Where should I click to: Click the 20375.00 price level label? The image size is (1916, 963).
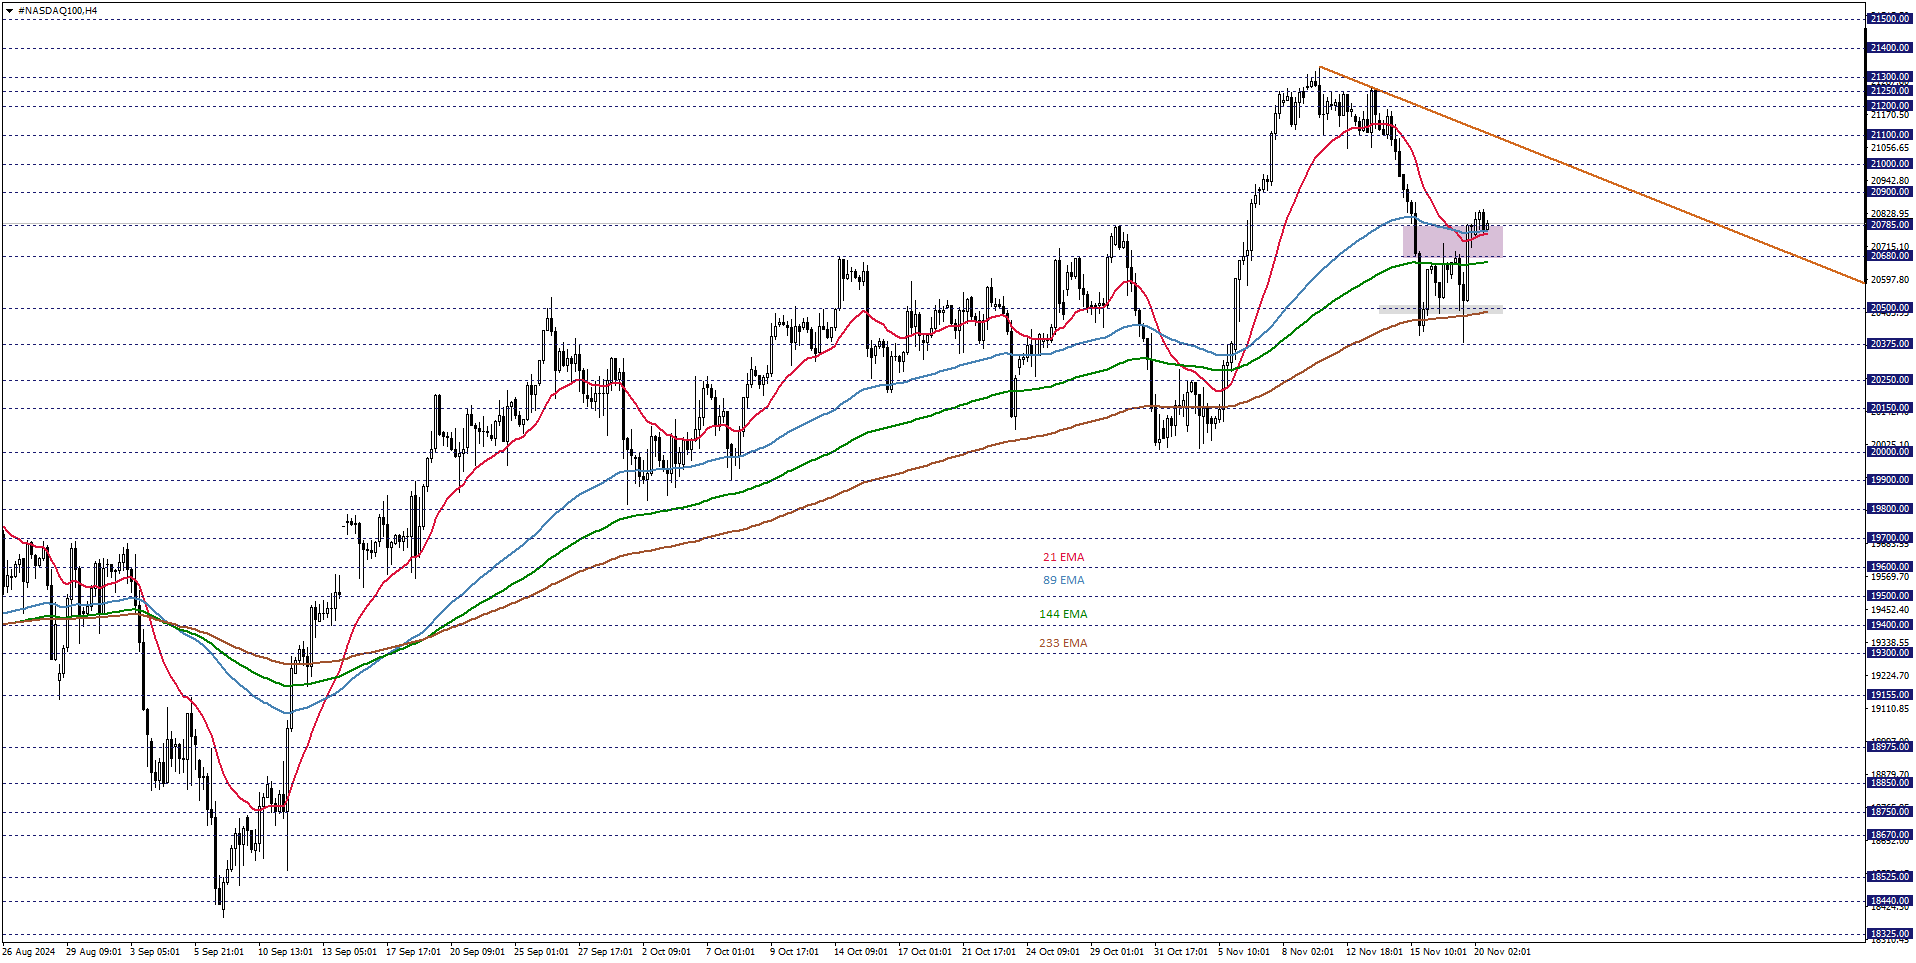[x=1889, y=344]
